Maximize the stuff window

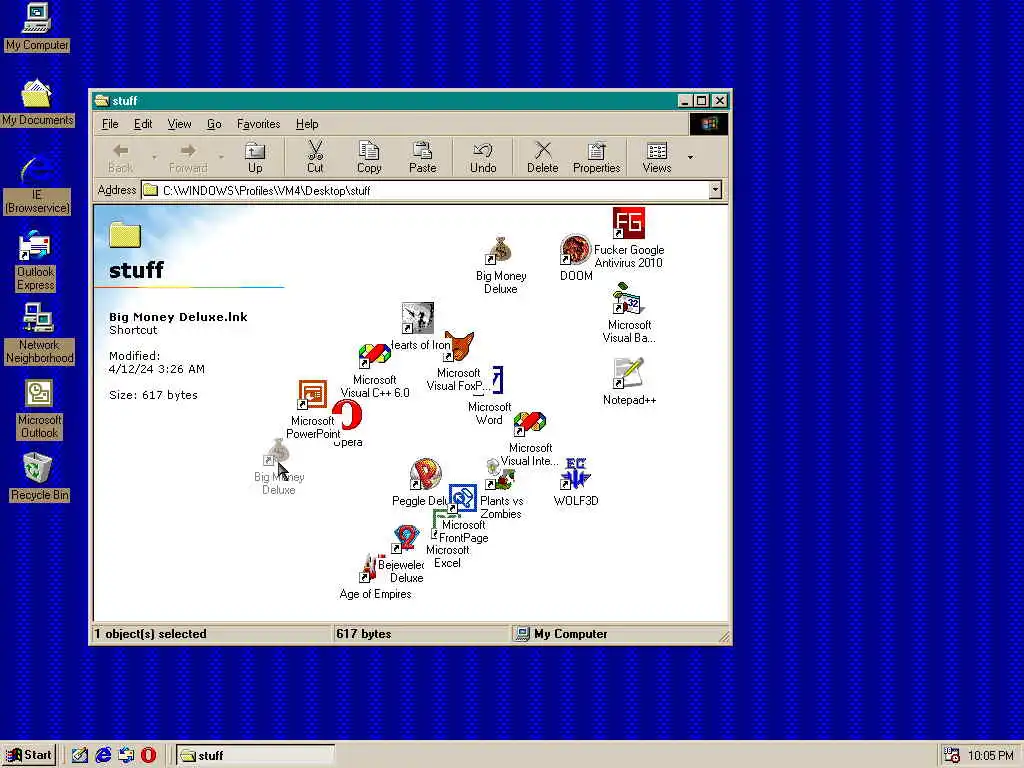click(701, 101)
